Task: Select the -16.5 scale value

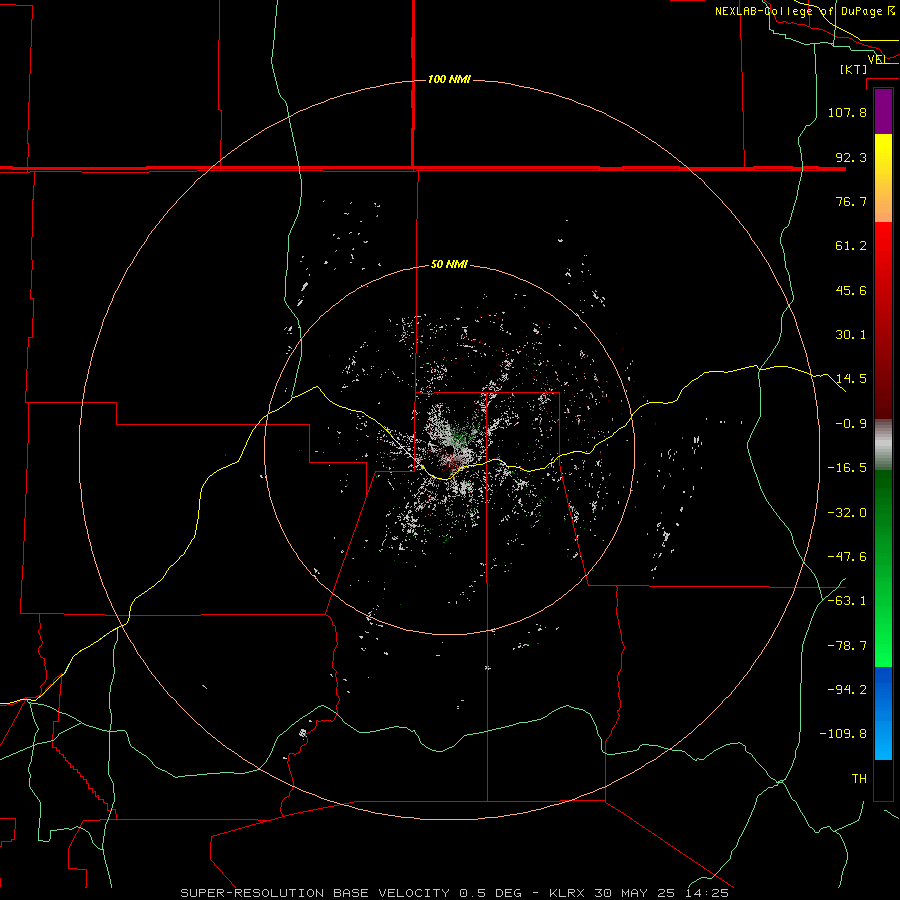Action: 847,468
